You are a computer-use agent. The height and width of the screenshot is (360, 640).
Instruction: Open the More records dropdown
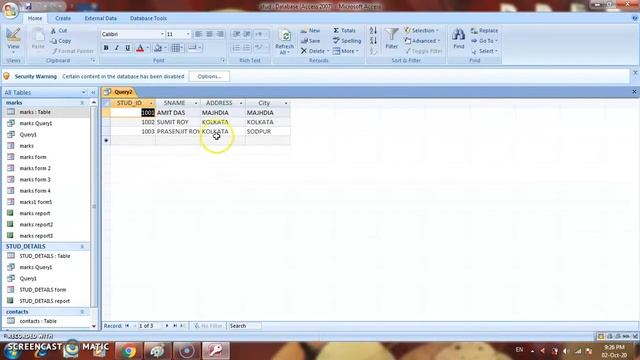coord(345,51)
